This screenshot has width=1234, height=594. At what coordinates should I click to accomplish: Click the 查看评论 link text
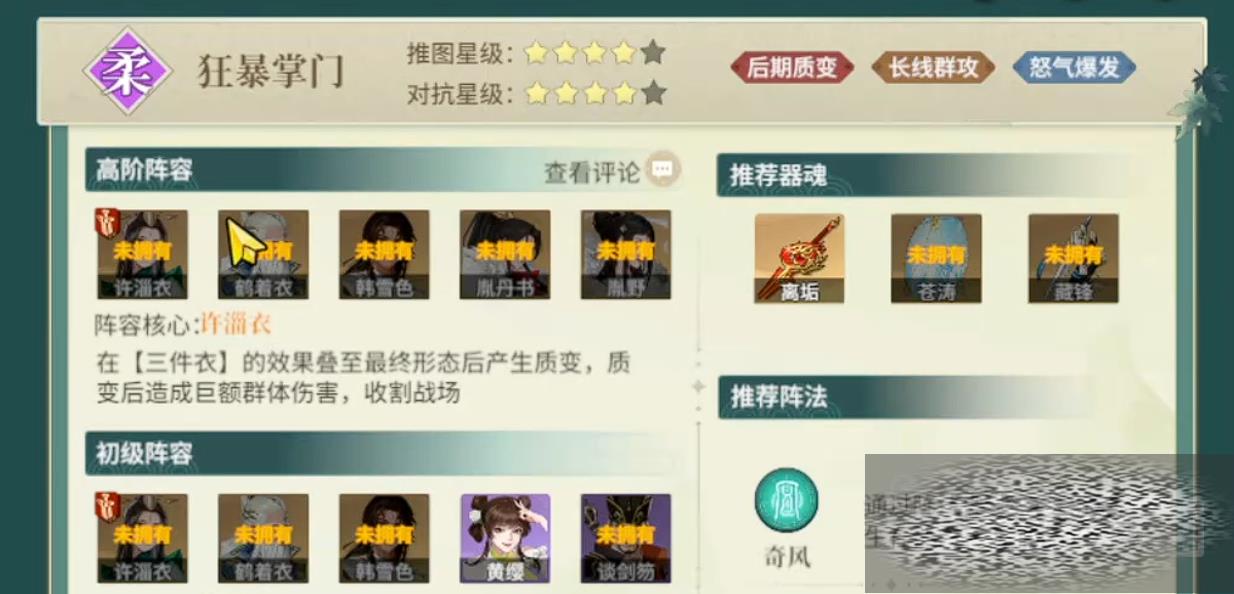click(x=591, y=171)
